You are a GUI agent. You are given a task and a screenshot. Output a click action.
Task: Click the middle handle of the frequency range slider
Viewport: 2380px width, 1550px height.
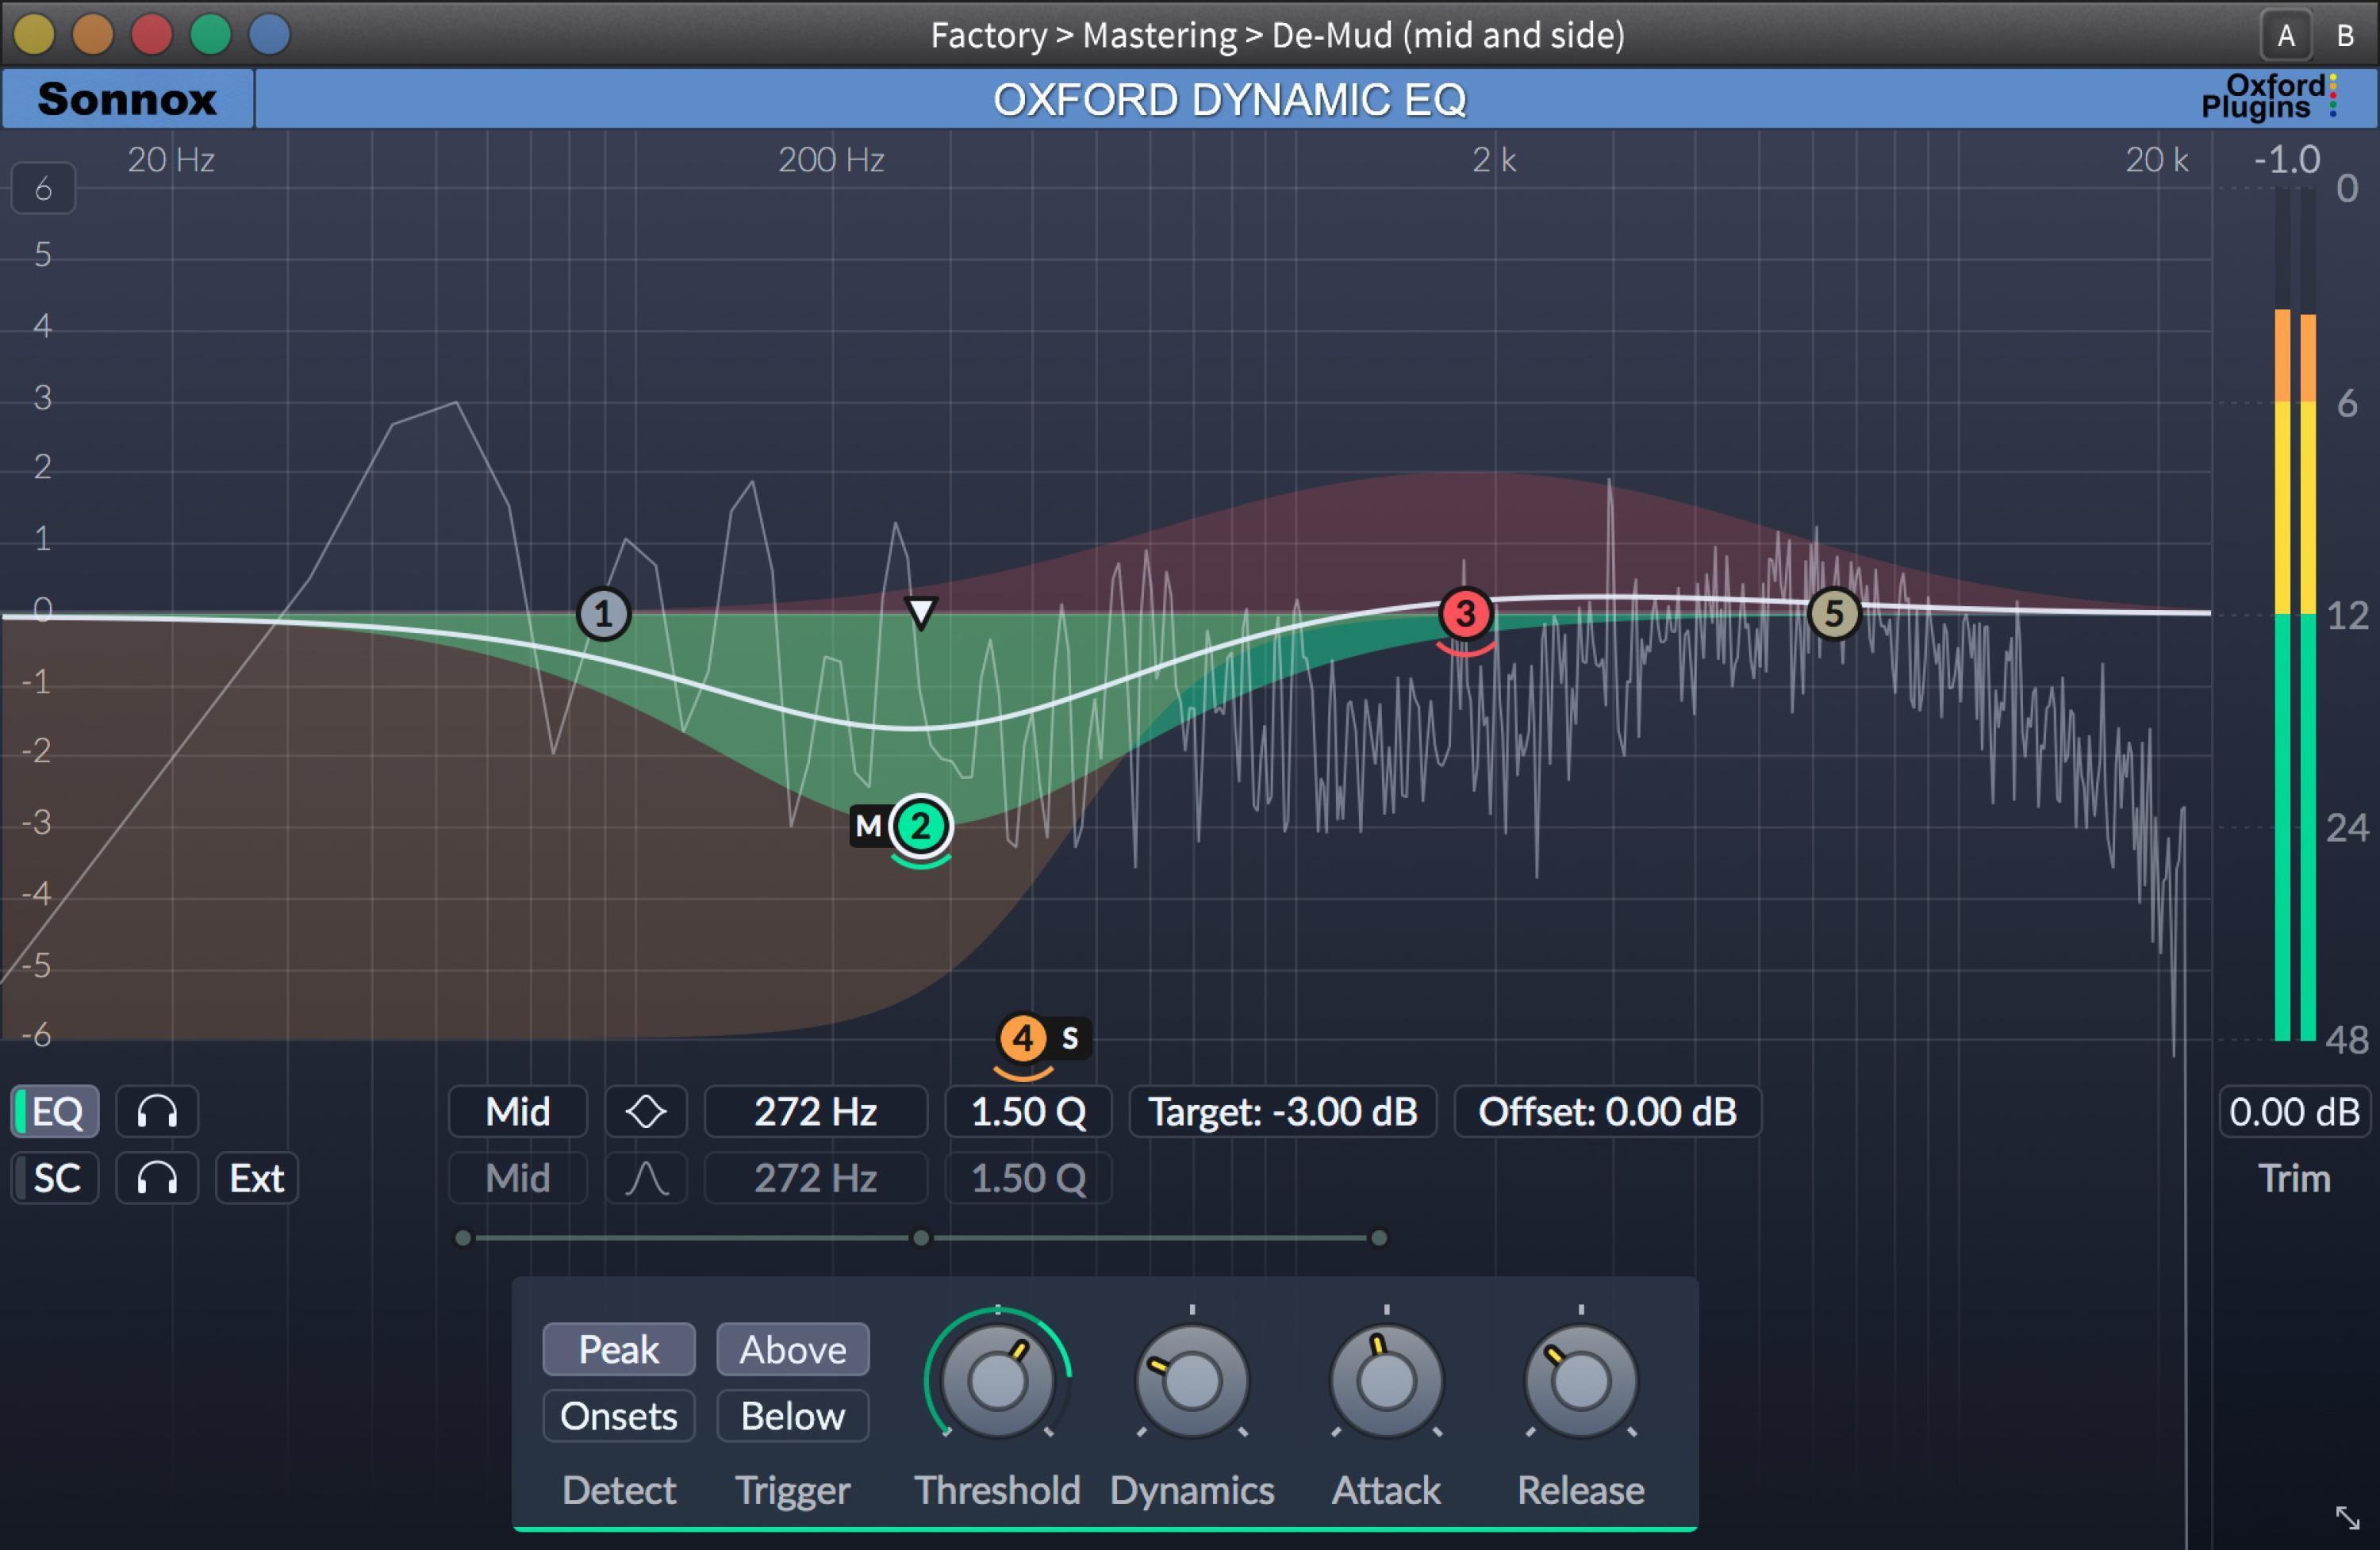[x=921, y=1237]
